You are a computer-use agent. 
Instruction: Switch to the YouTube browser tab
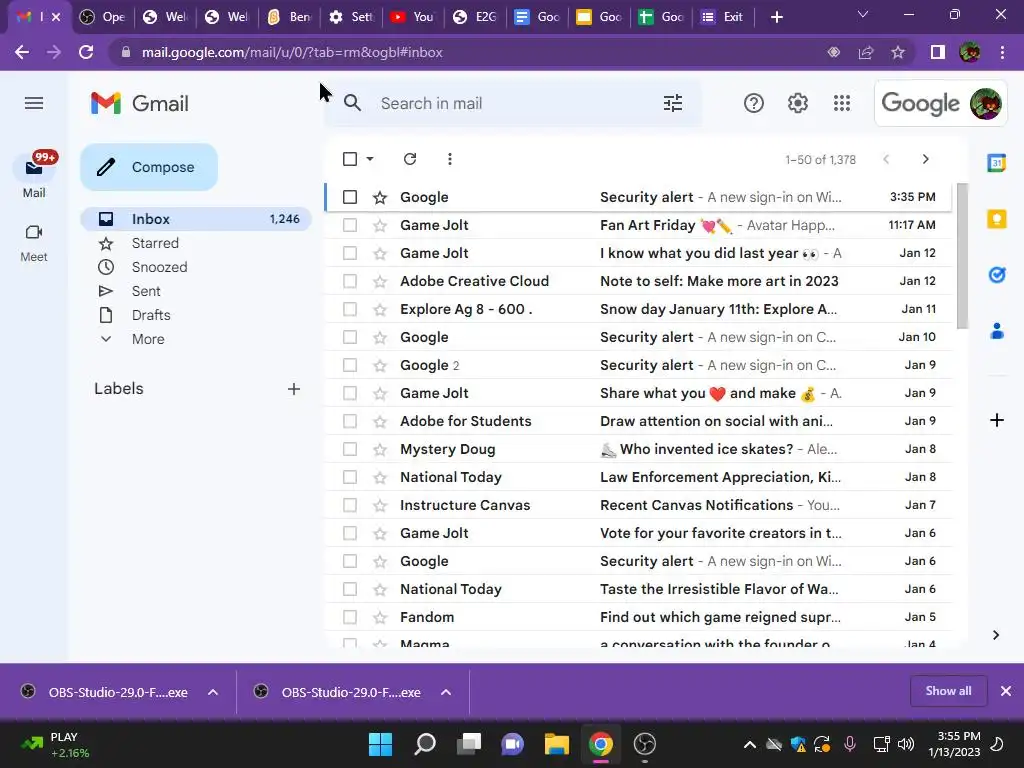point(412,17)
